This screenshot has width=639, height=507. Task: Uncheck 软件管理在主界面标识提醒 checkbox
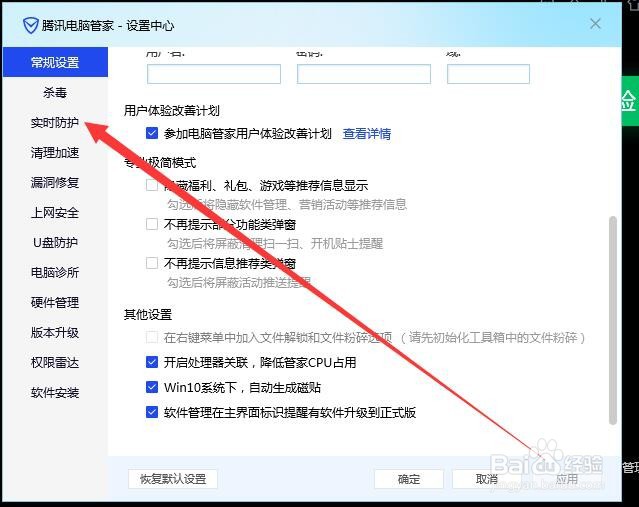[152, 412]
